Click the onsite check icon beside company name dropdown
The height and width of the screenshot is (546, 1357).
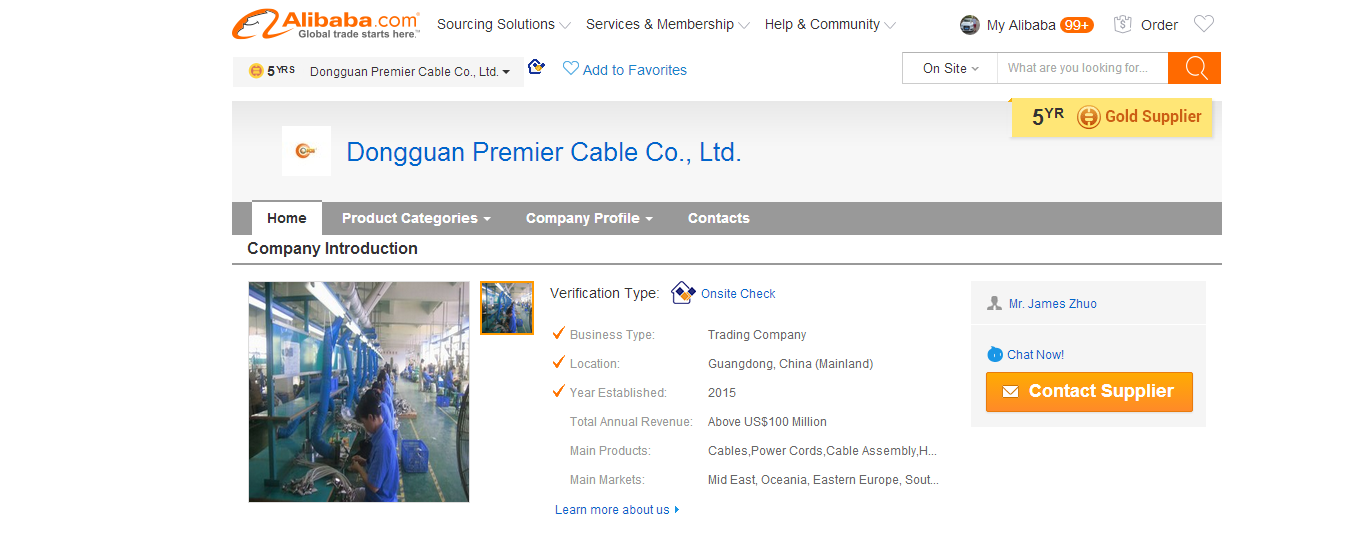pyautogui.click(x=536, y=67)
